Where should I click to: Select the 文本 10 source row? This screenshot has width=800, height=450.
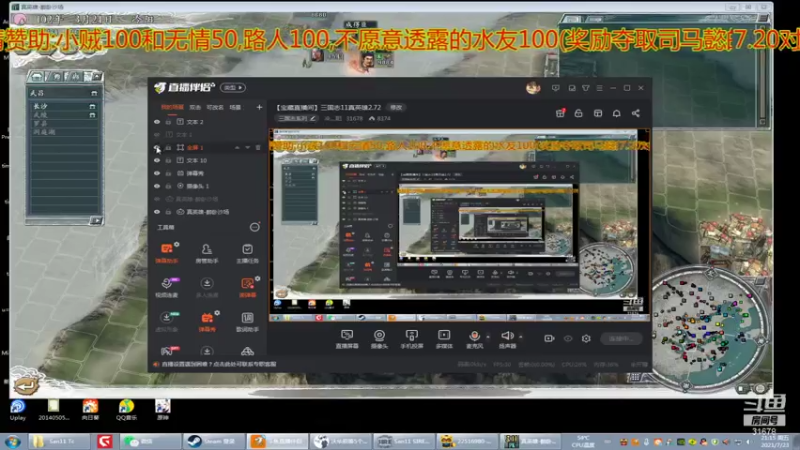tap(209, 160)
